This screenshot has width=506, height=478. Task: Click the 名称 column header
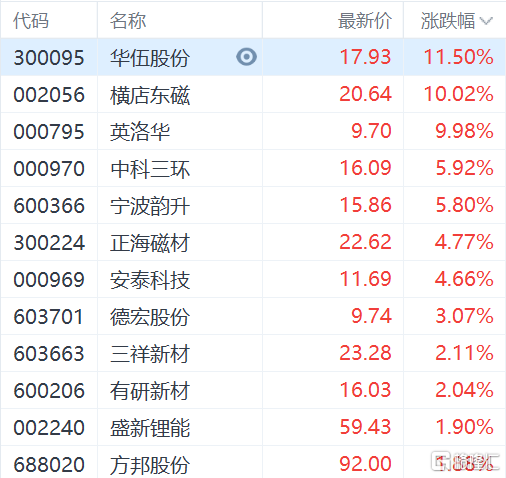pyautogui.click(x=128, y=21)
